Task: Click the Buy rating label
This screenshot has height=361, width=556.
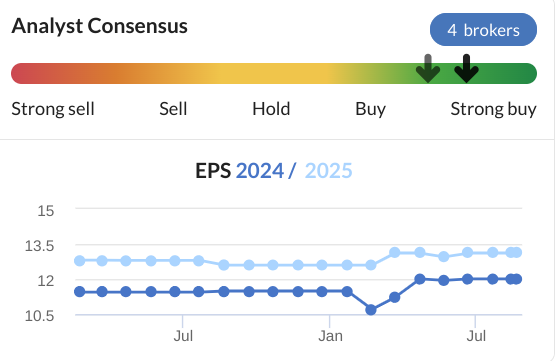Action: [371, 109]
